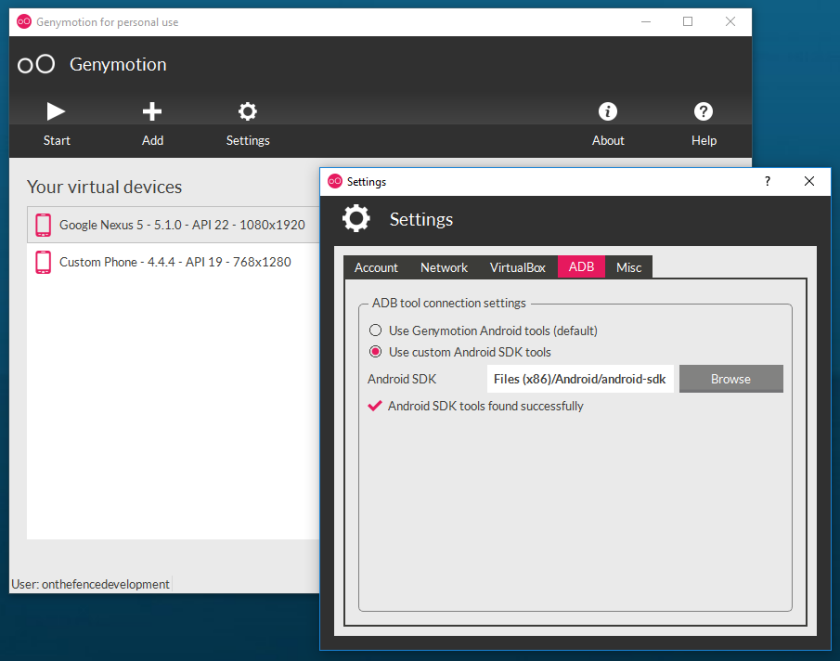Click the Settings dialog title bar icon

[x=335, y=182]
